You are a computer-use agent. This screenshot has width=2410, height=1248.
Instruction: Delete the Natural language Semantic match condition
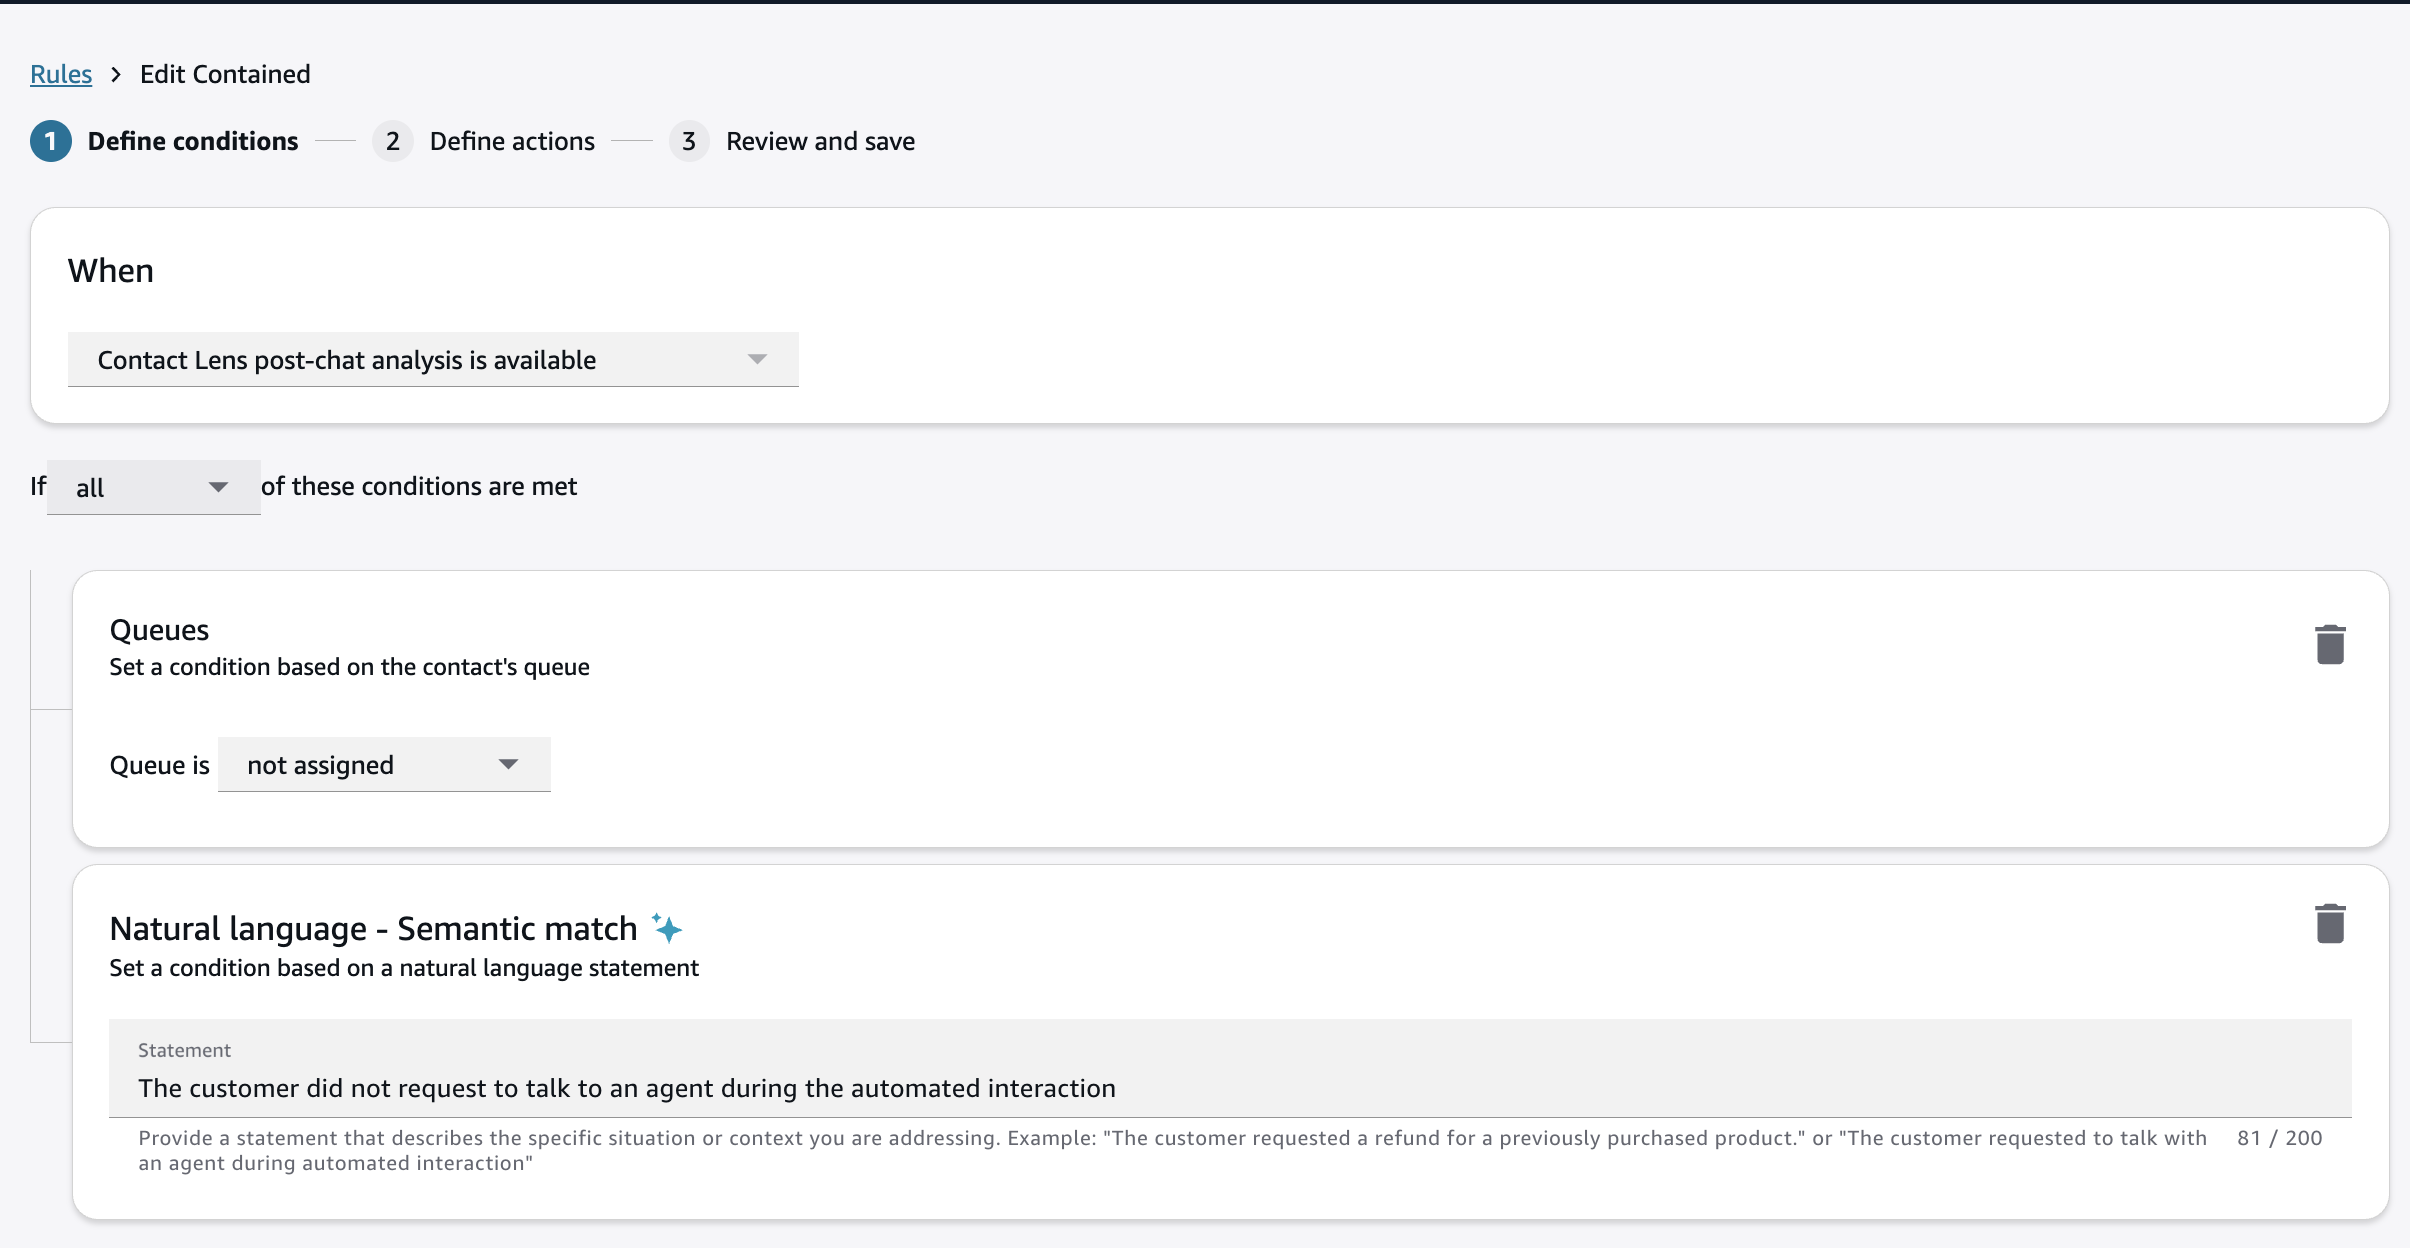tap(2330, 924)
